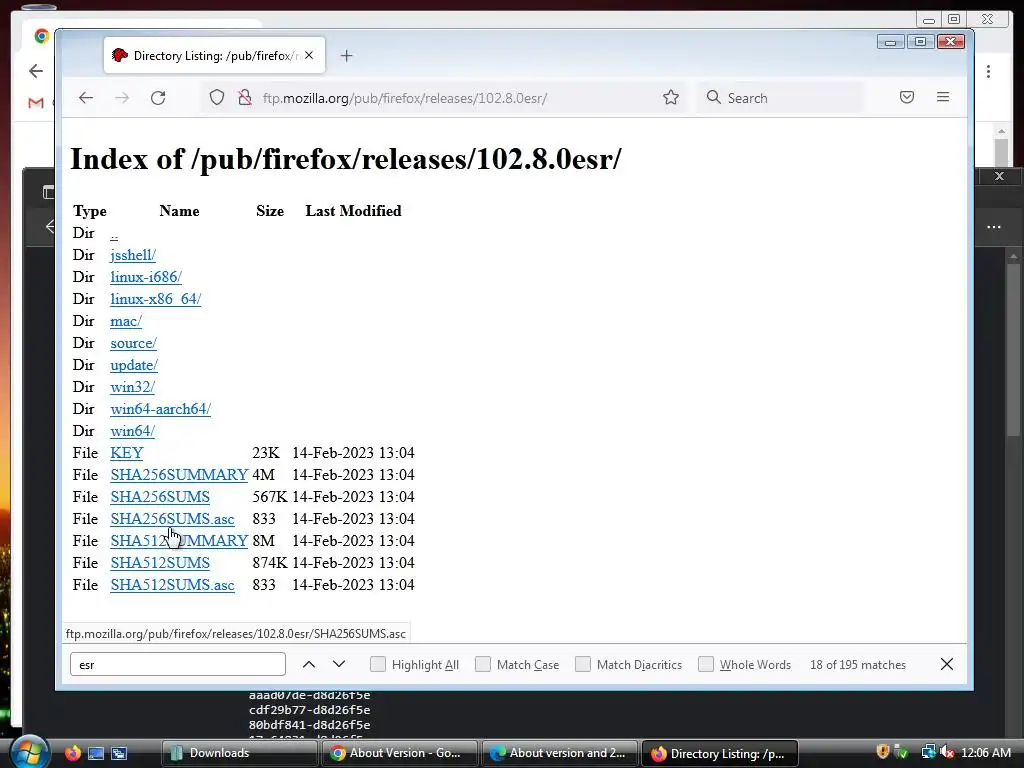This screenshot has height=768, width=1024.
Task: Click the security shield tray icon
Action: pos(882,752)
